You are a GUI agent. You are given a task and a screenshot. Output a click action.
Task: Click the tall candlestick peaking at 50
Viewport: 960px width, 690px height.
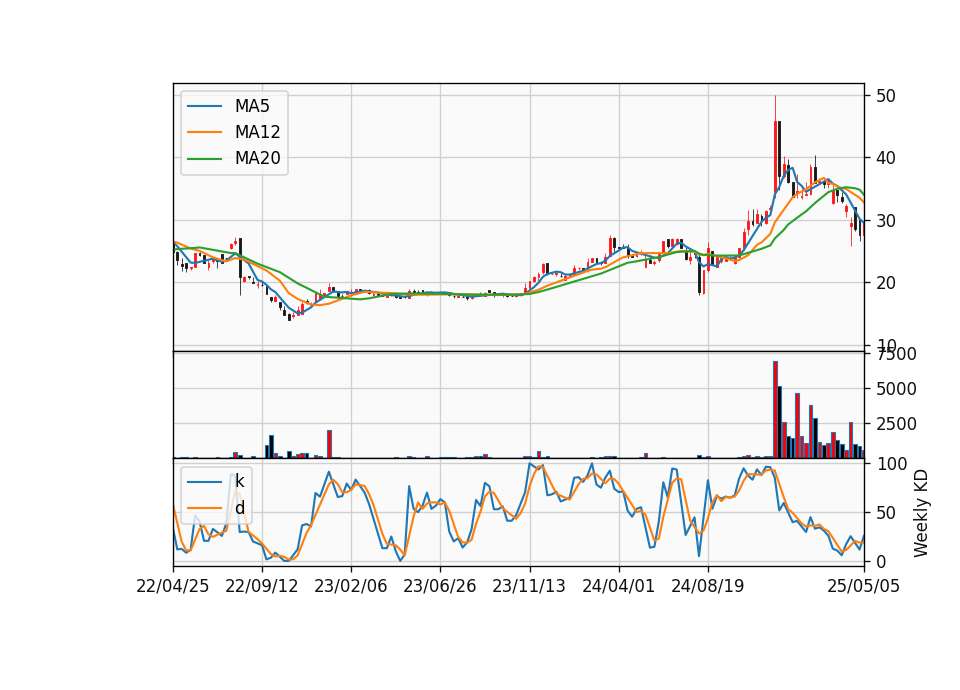coord(775,144)
